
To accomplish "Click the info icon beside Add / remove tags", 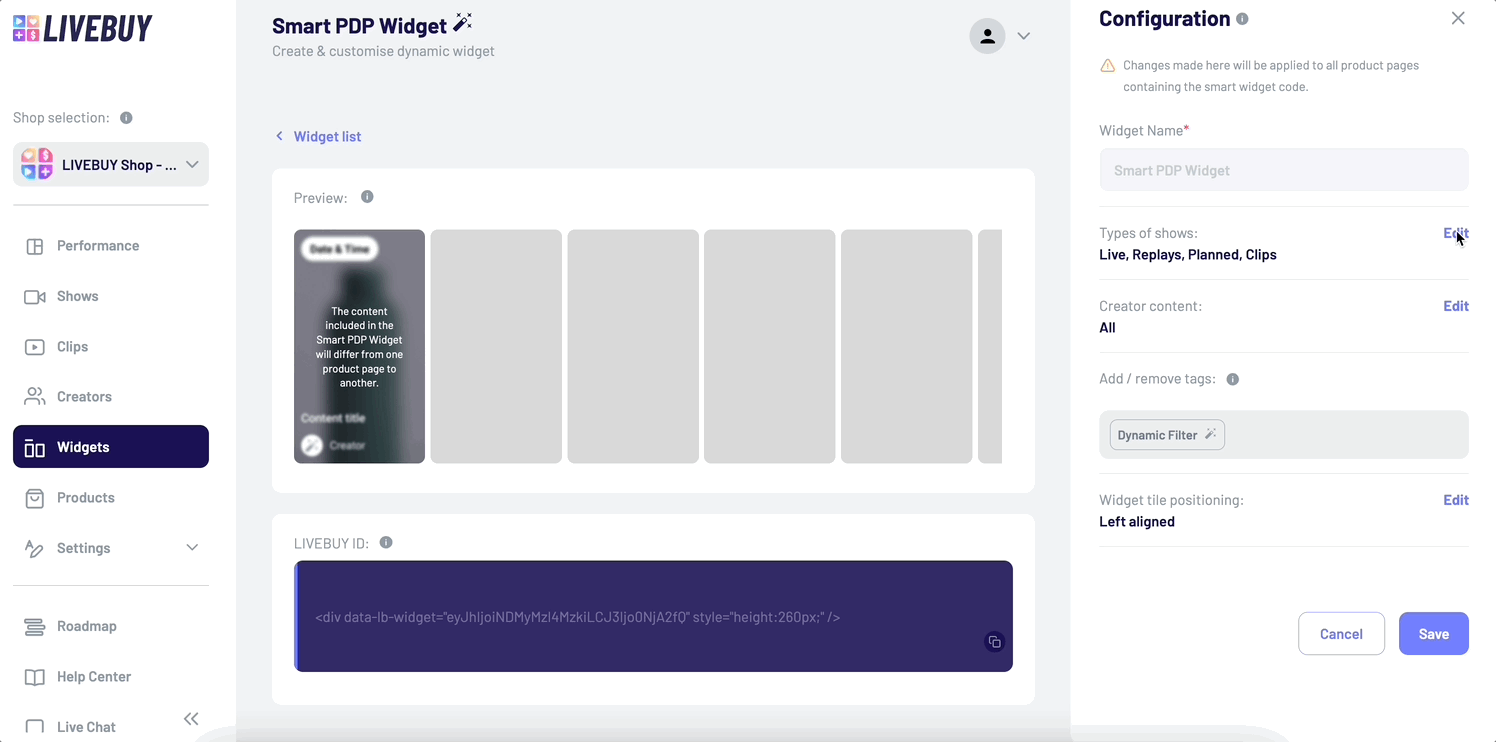I will 1232,379.
